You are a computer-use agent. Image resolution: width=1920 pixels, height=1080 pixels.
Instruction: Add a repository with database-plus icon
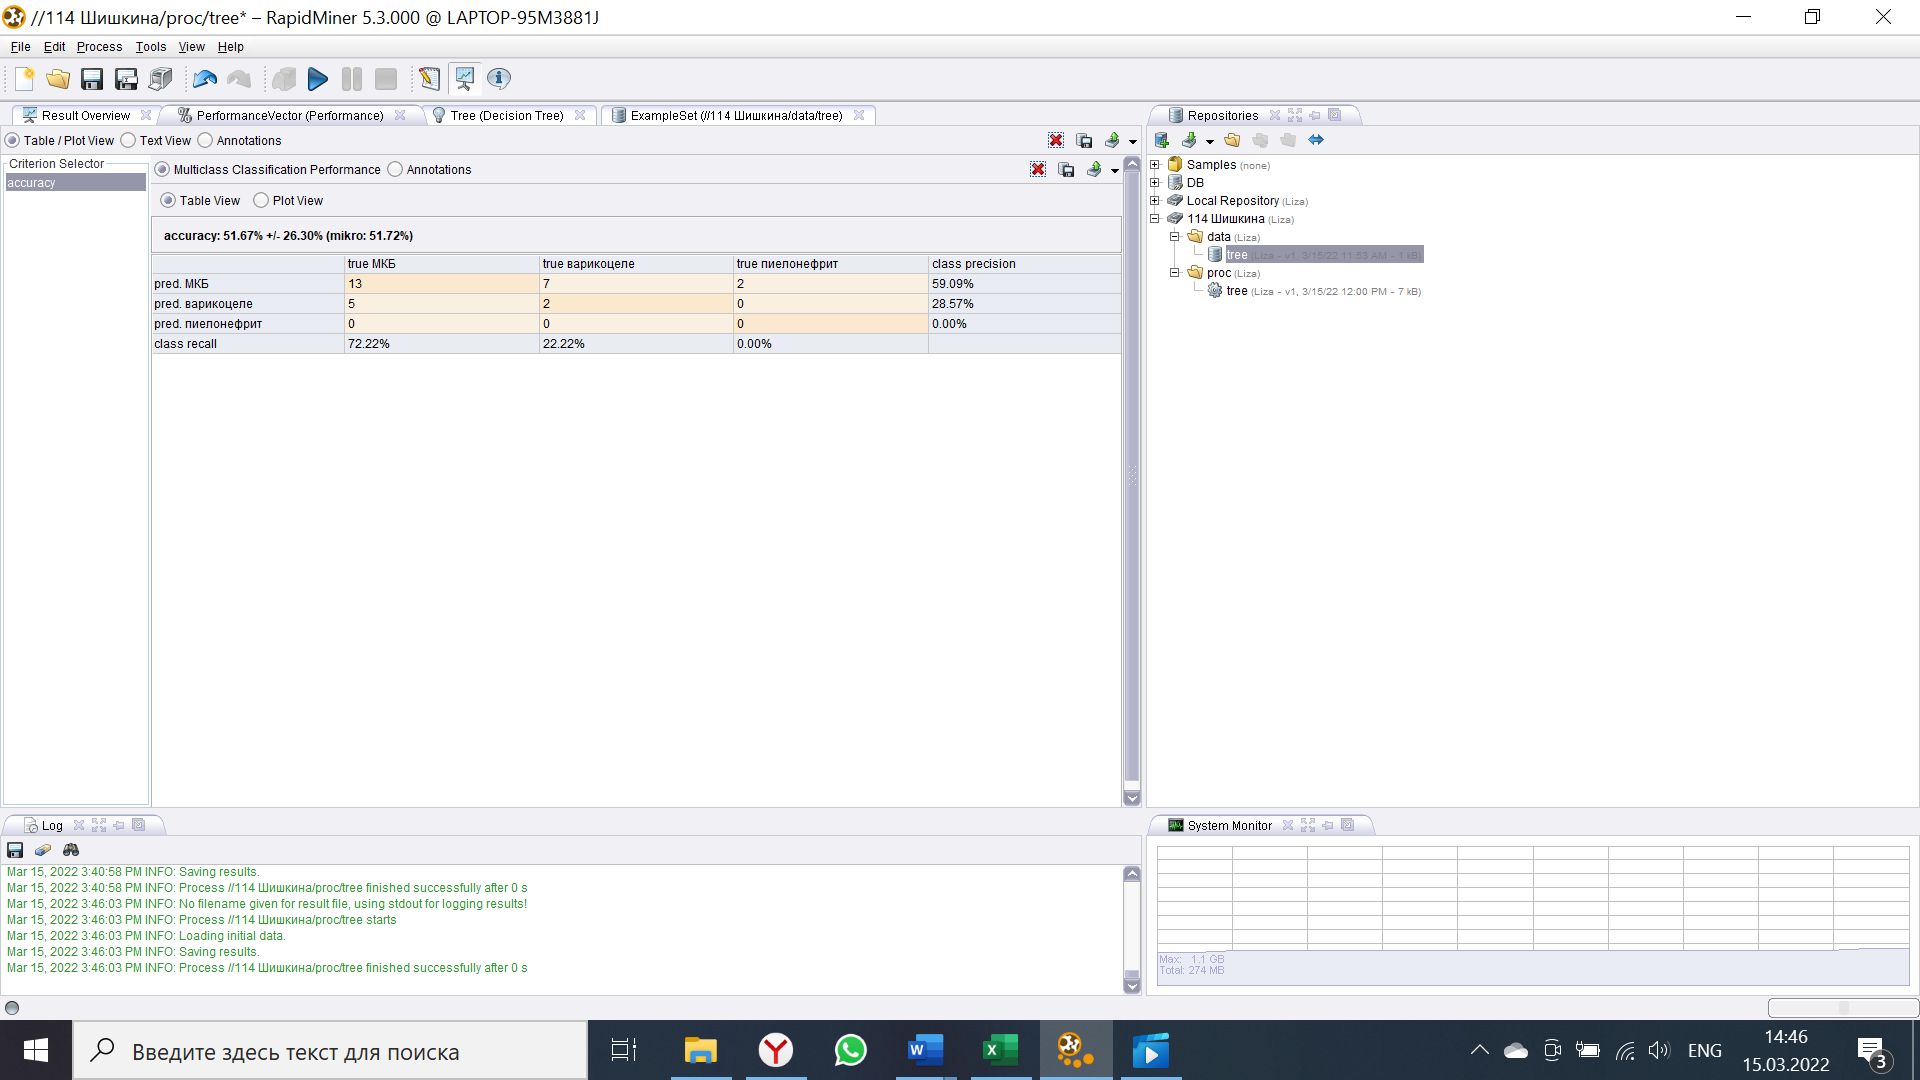1162,140
